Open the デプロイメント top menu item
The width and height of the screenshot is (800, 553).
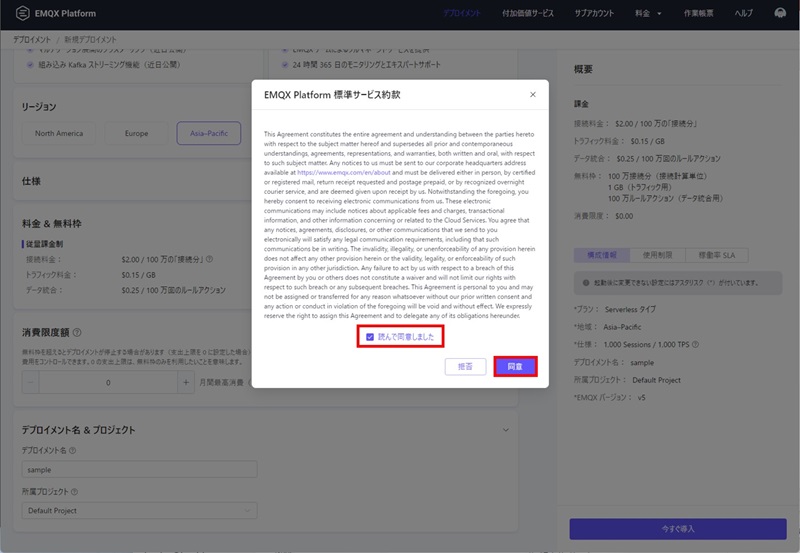(462, 13)
